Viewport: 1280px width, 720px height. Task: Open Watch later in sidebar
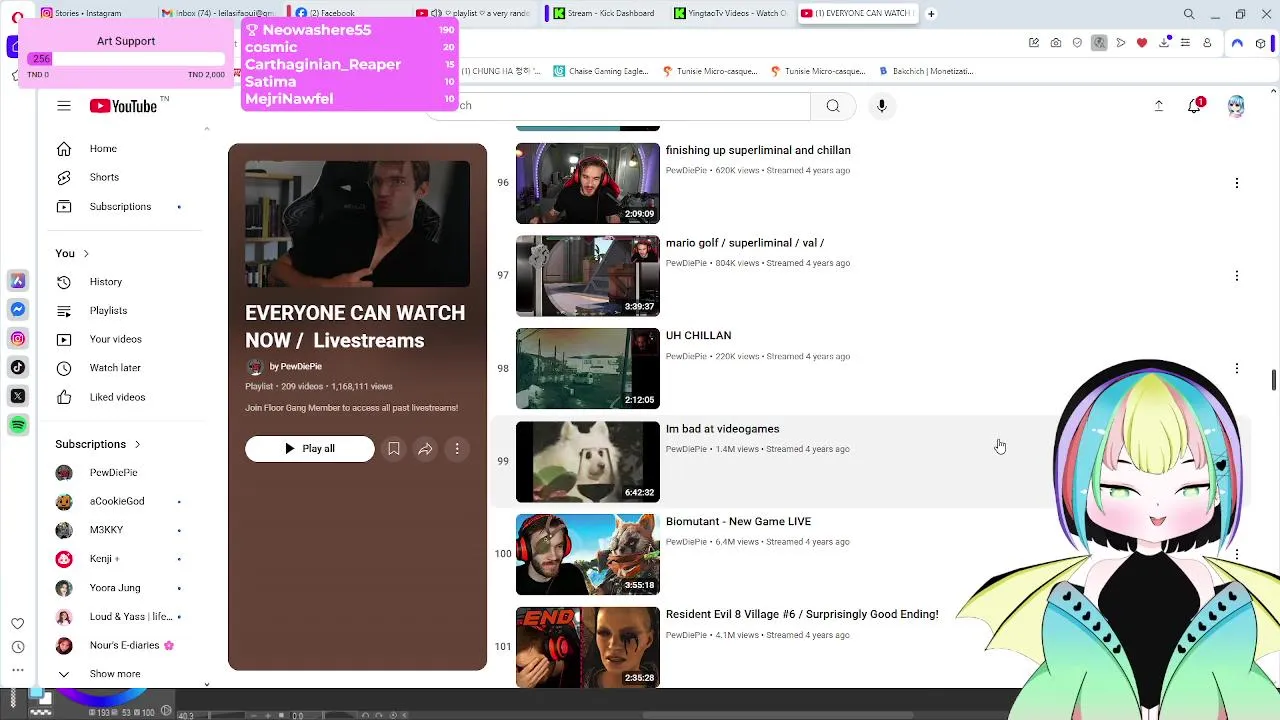pyautogui.click(x=125, y=368)
